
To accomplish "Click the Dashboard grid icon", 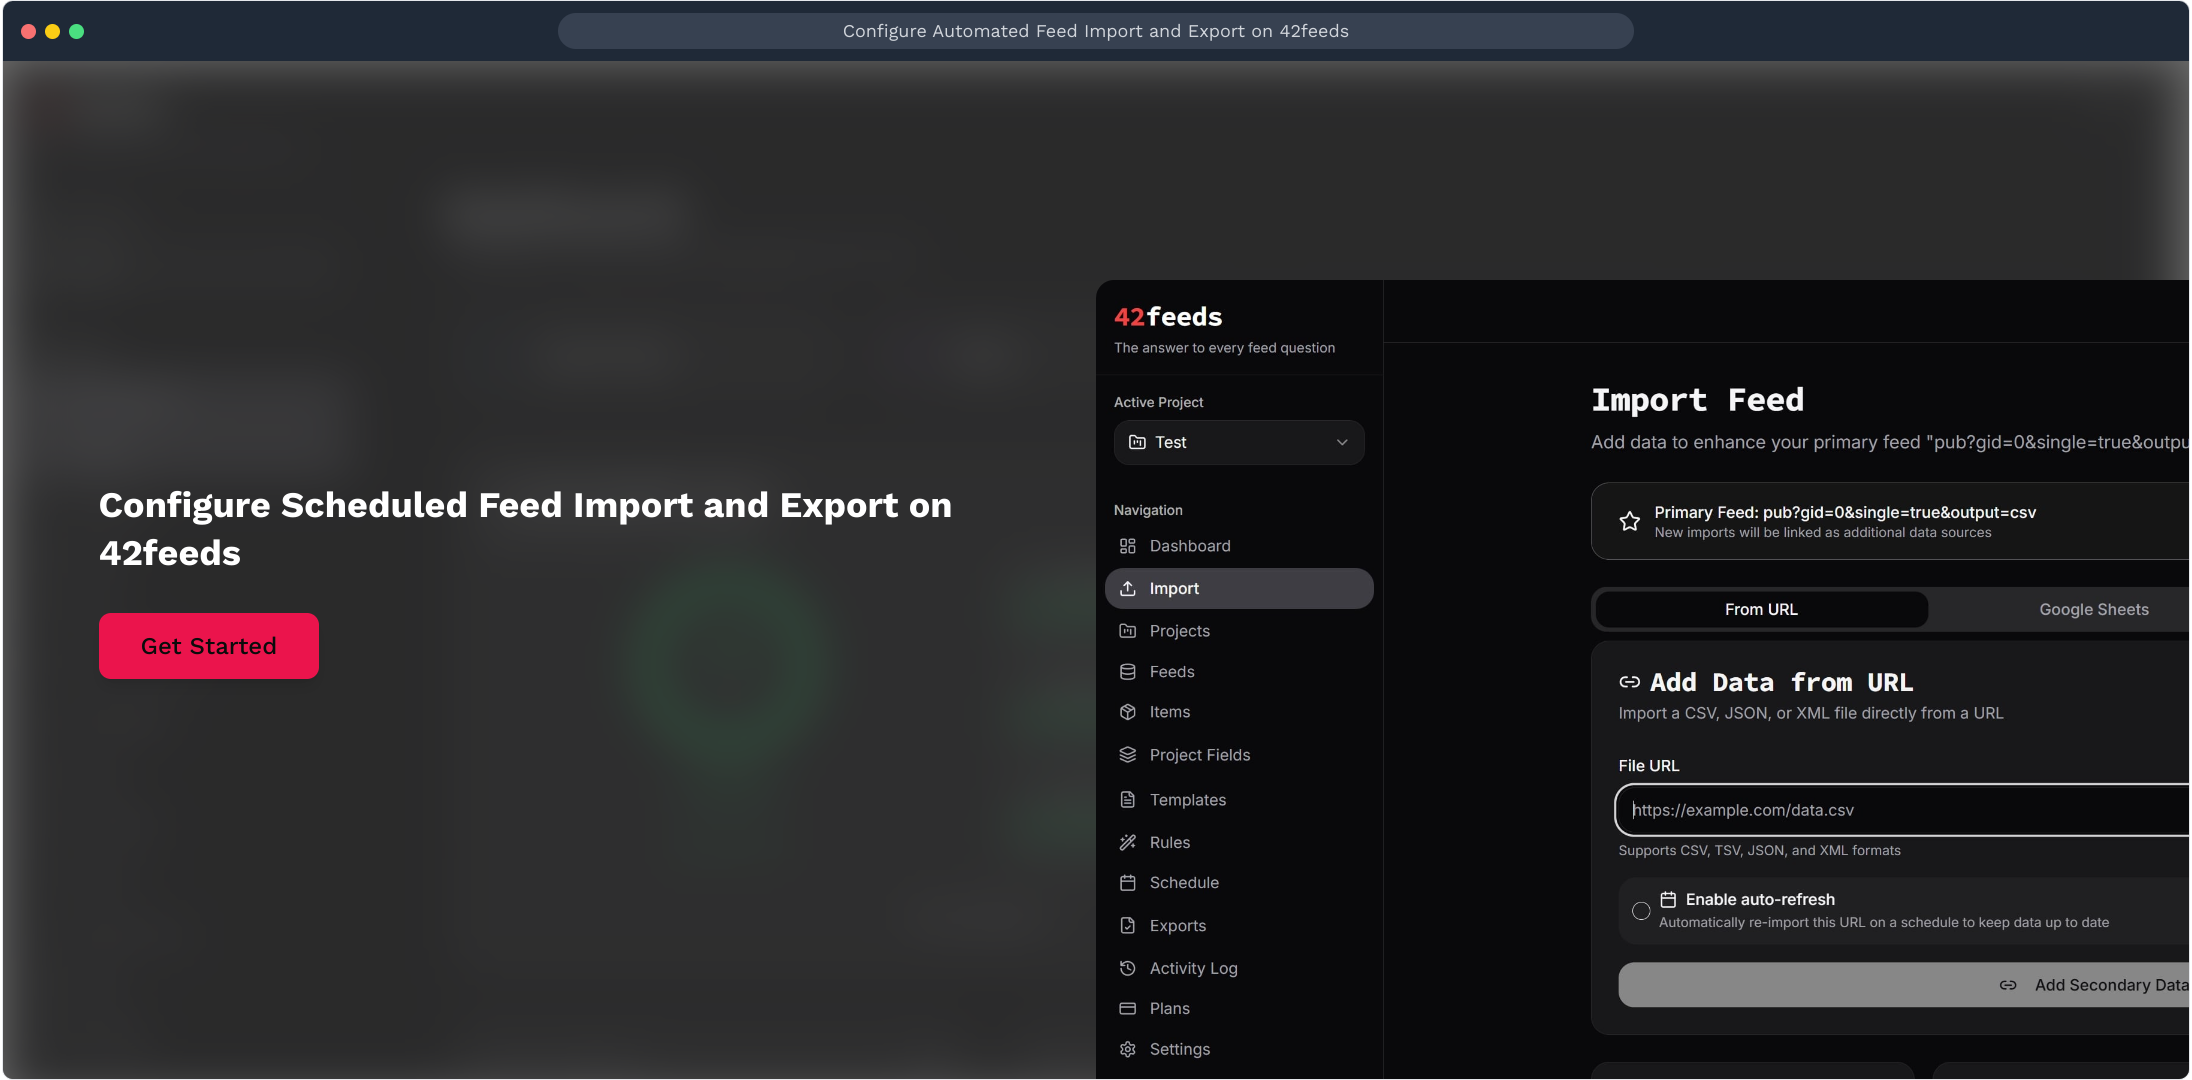I will (x=1127, y=546).
